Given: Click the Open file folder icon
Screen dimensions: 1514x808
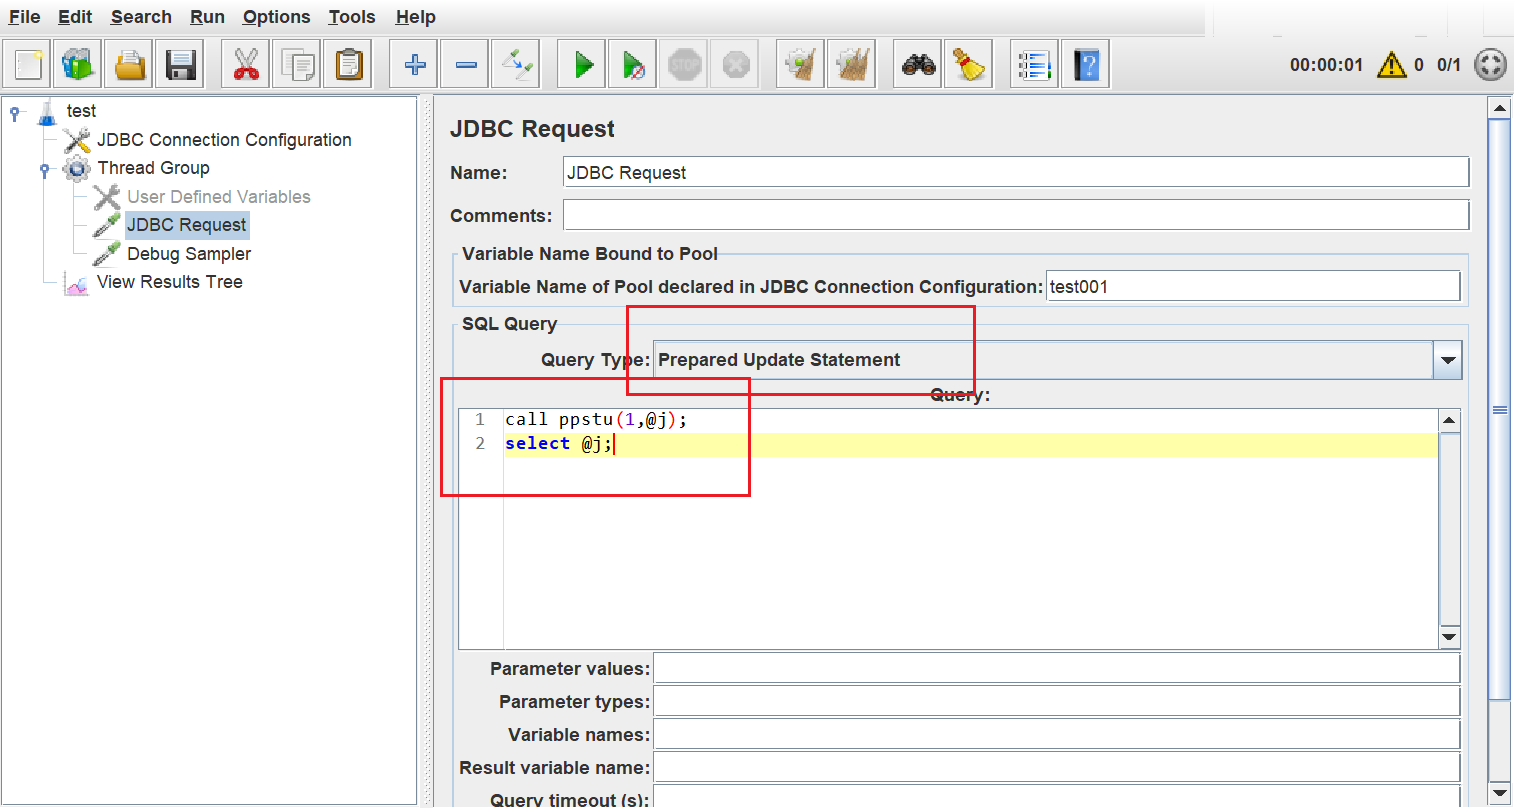Looking at the screenshot, I should [129, 65].
